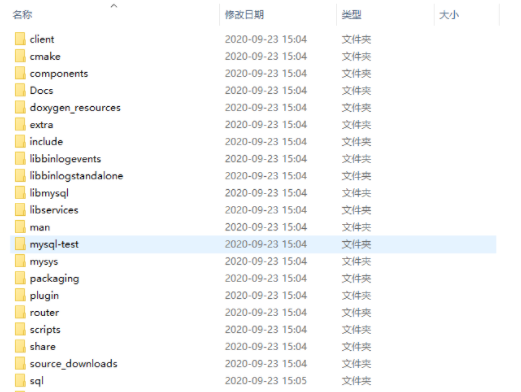Viewport: 521px width, 392px height.
Task: Select the mysql-test folder name
Action: pyautogui.click(x=54, y=244)
